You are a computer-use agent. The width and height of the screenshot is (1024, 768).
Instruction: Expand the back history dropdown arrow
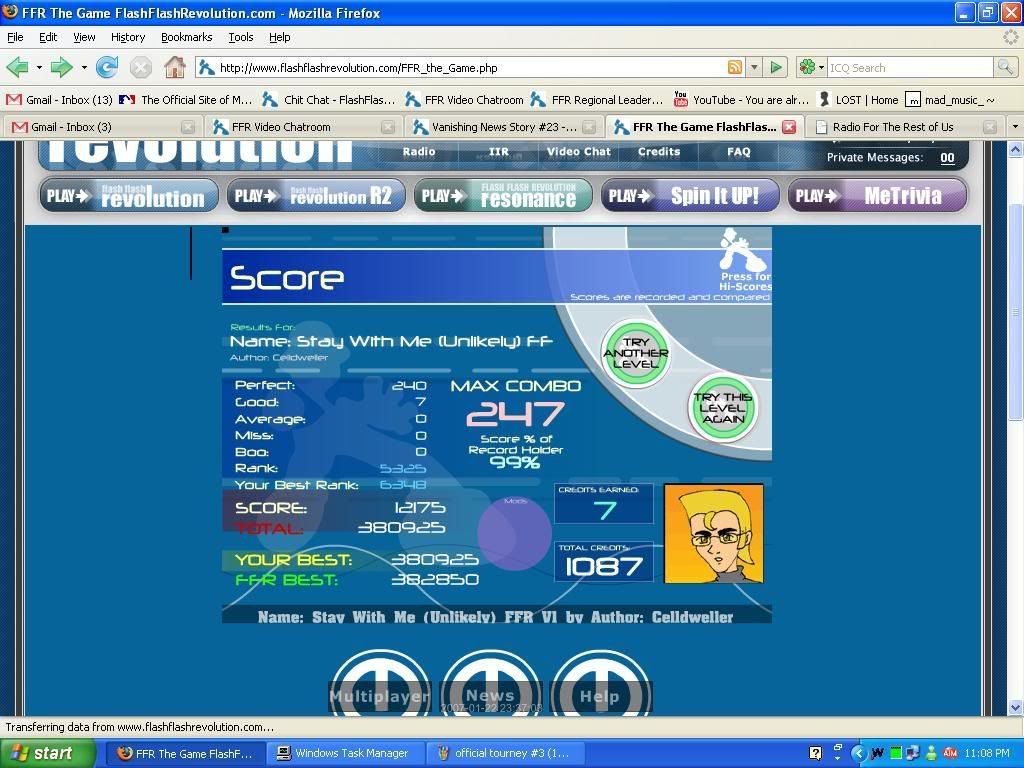tap(39, 68)
